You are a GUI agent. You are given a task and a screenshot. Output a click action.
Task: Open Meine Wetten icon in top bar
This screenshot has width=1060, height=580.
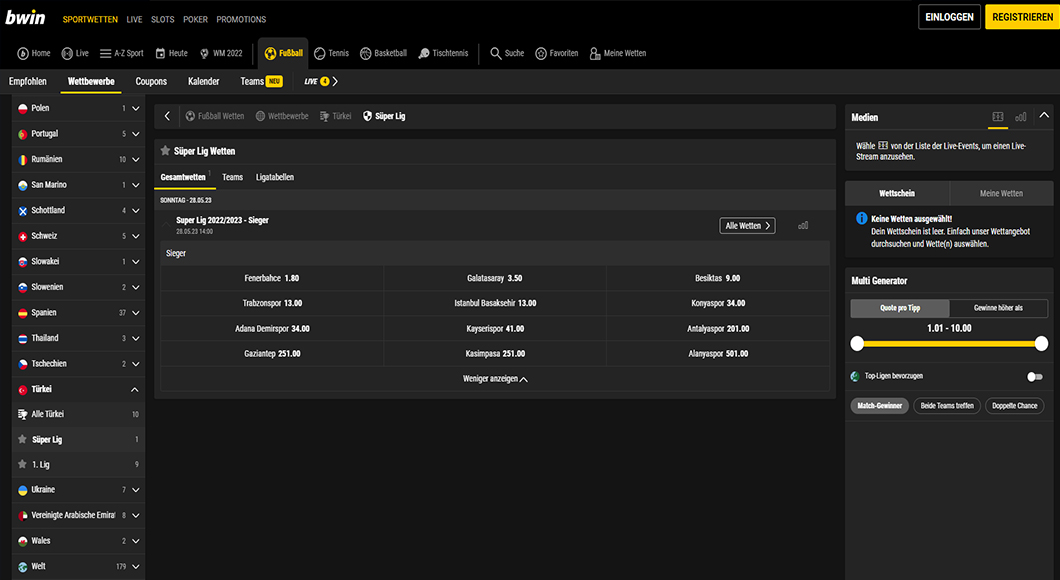point(595,53)
